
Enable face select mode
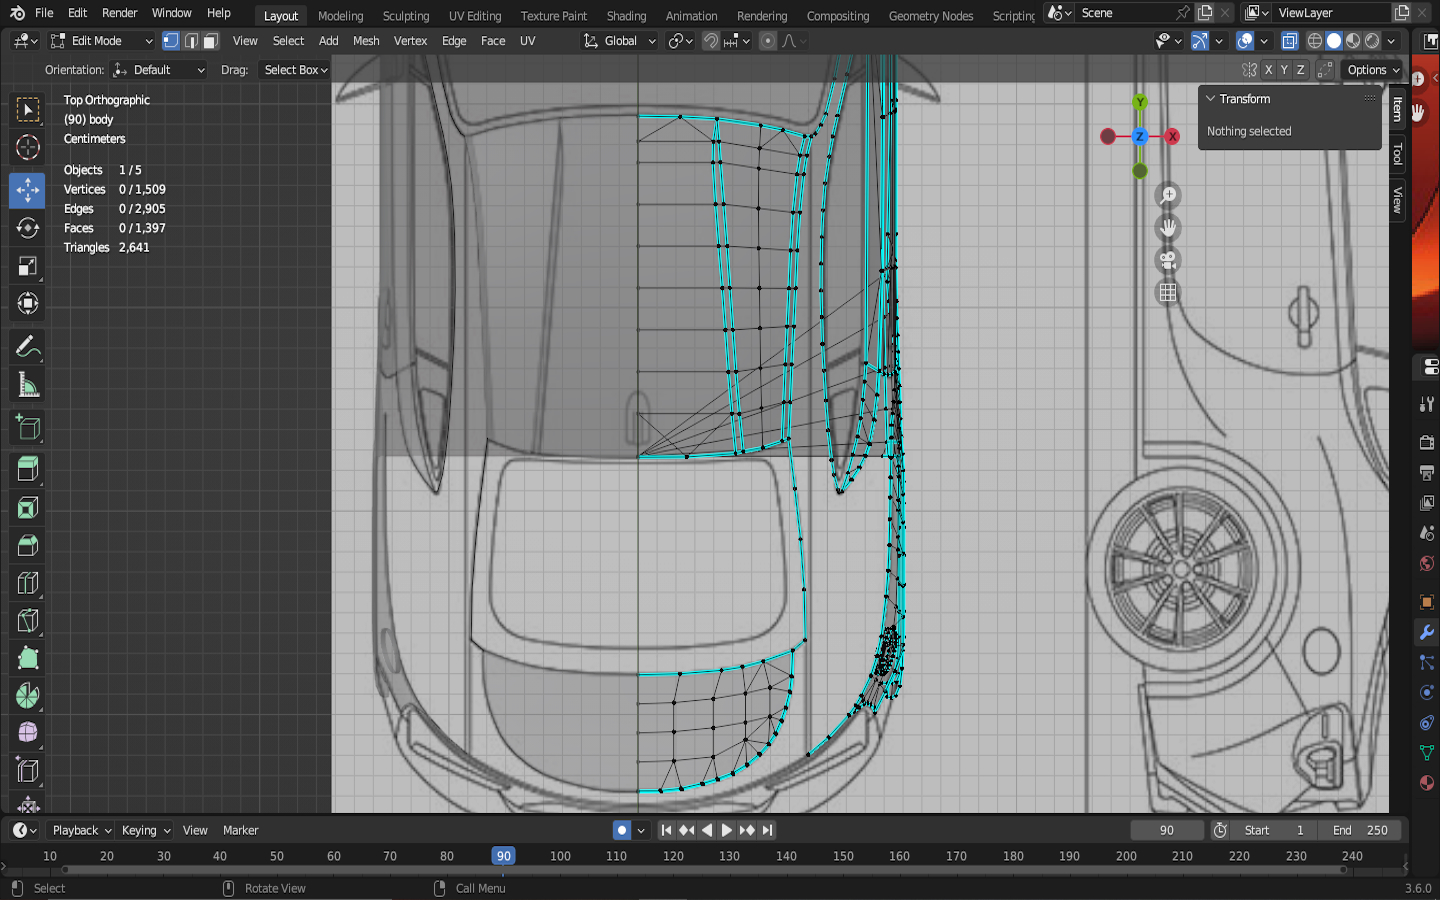[210, 41]
